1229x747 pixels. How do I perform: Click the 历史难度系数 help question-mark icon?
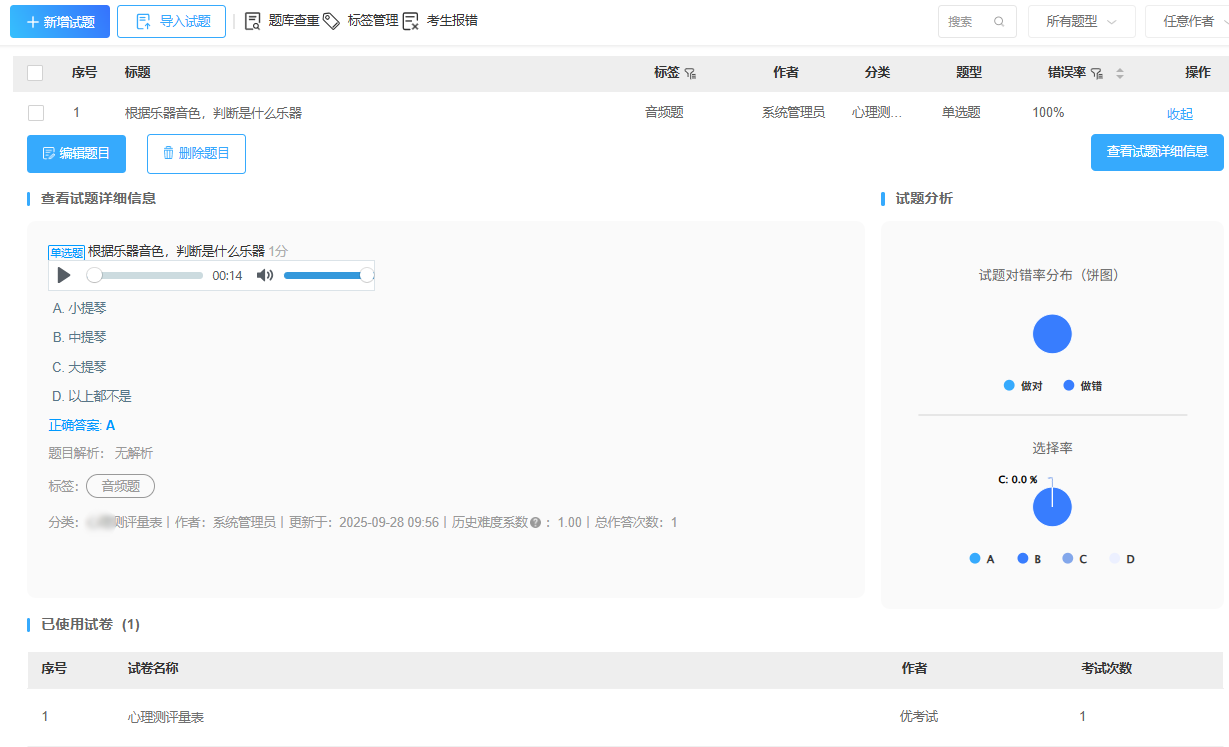pos(535,523)
